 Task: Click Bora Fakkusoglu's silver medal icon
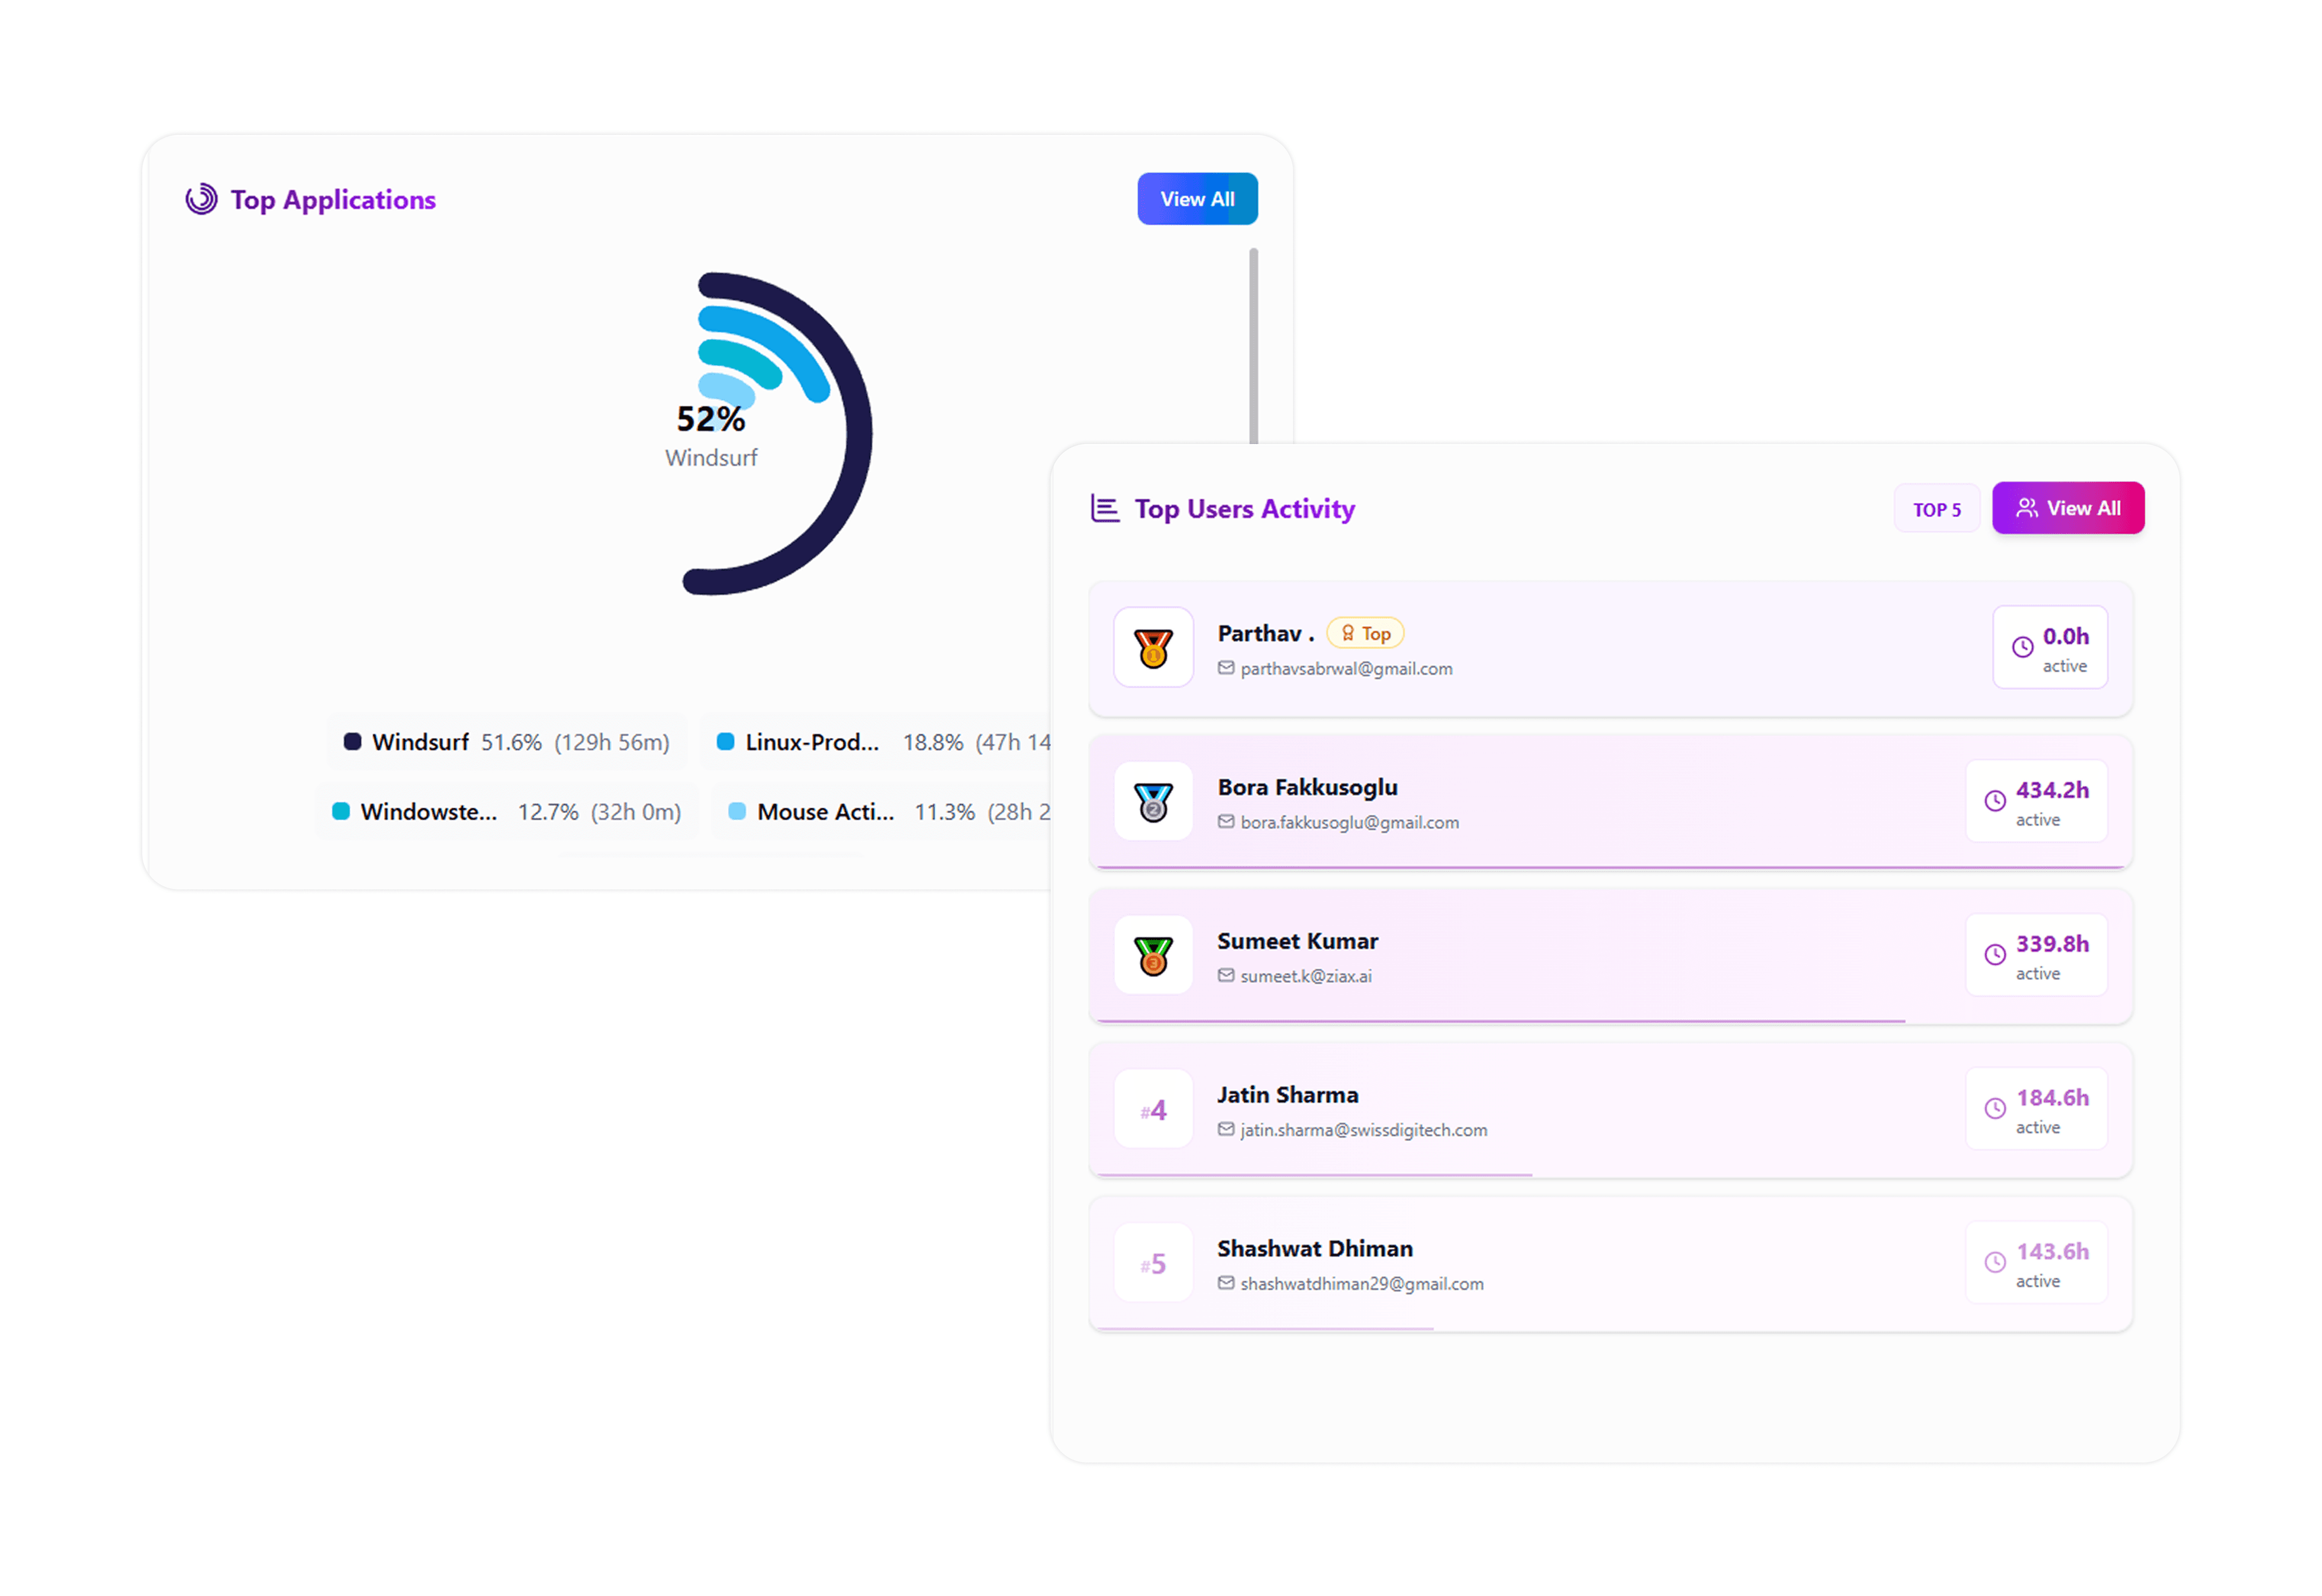point(1152,801)
